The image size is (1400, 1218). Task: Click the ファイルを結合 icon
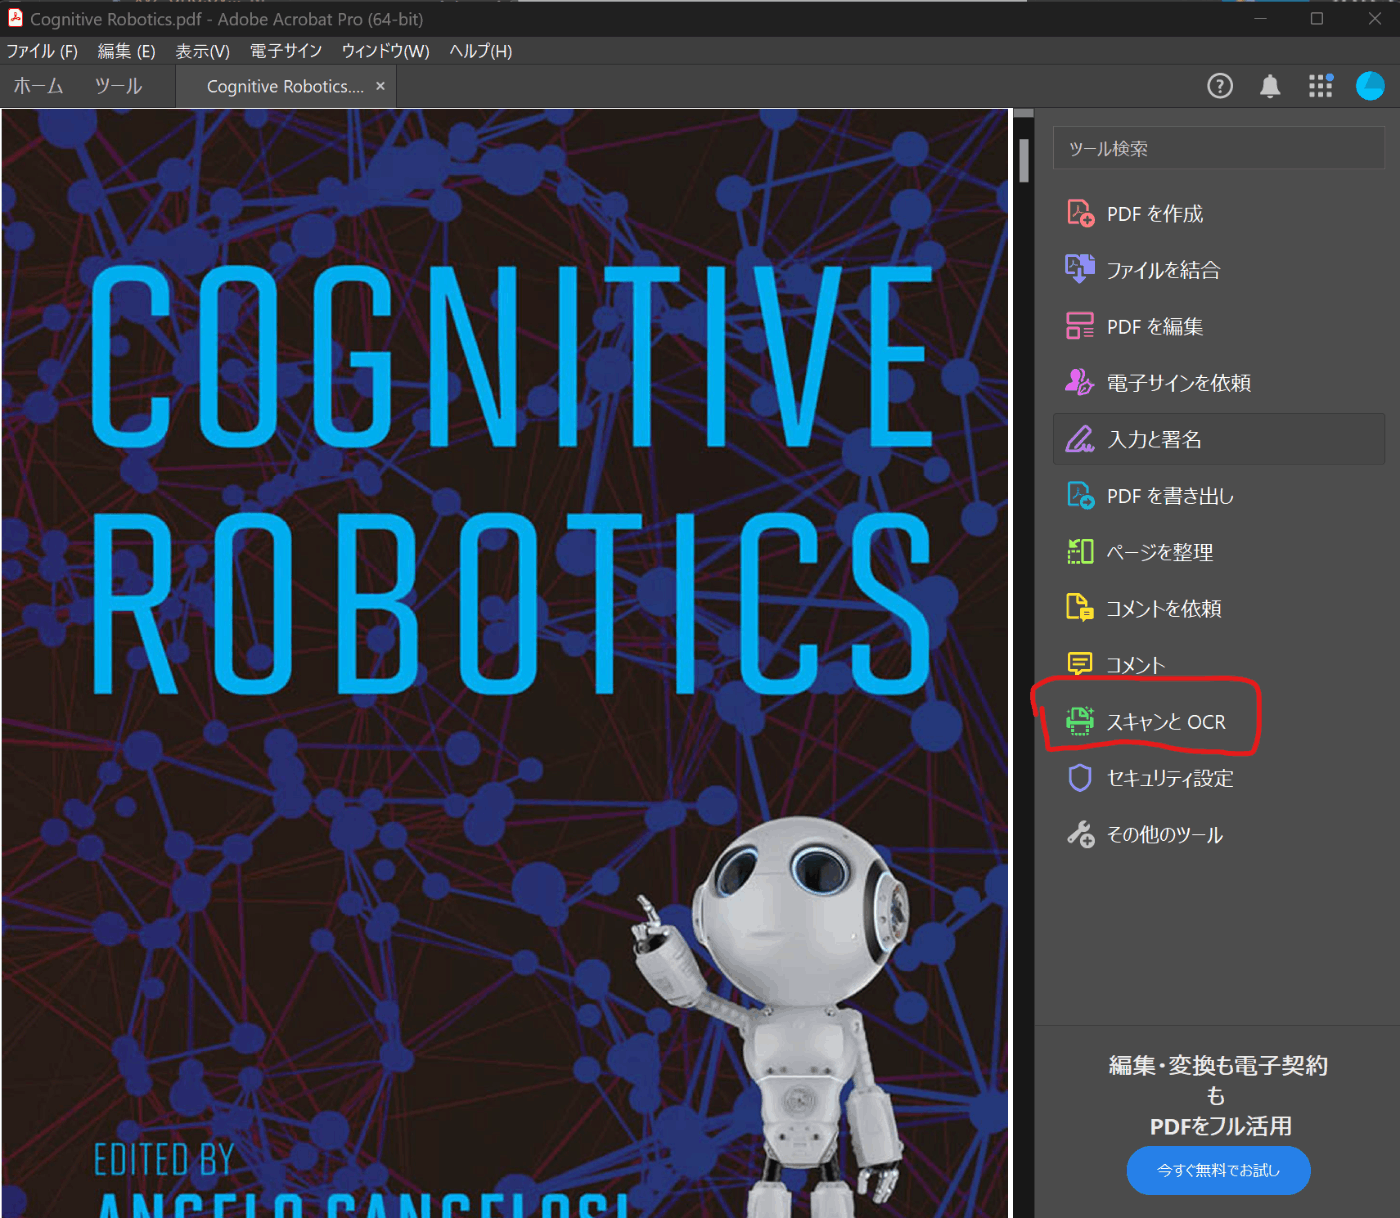pos(1080,269)
